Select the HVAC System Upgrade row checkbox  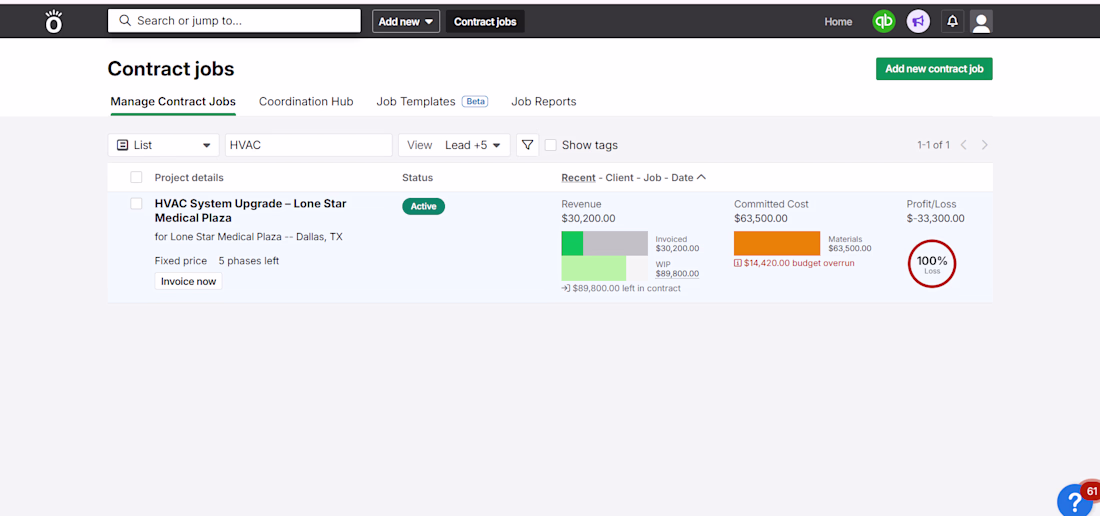pyautogui.click(x=136, y=203)
